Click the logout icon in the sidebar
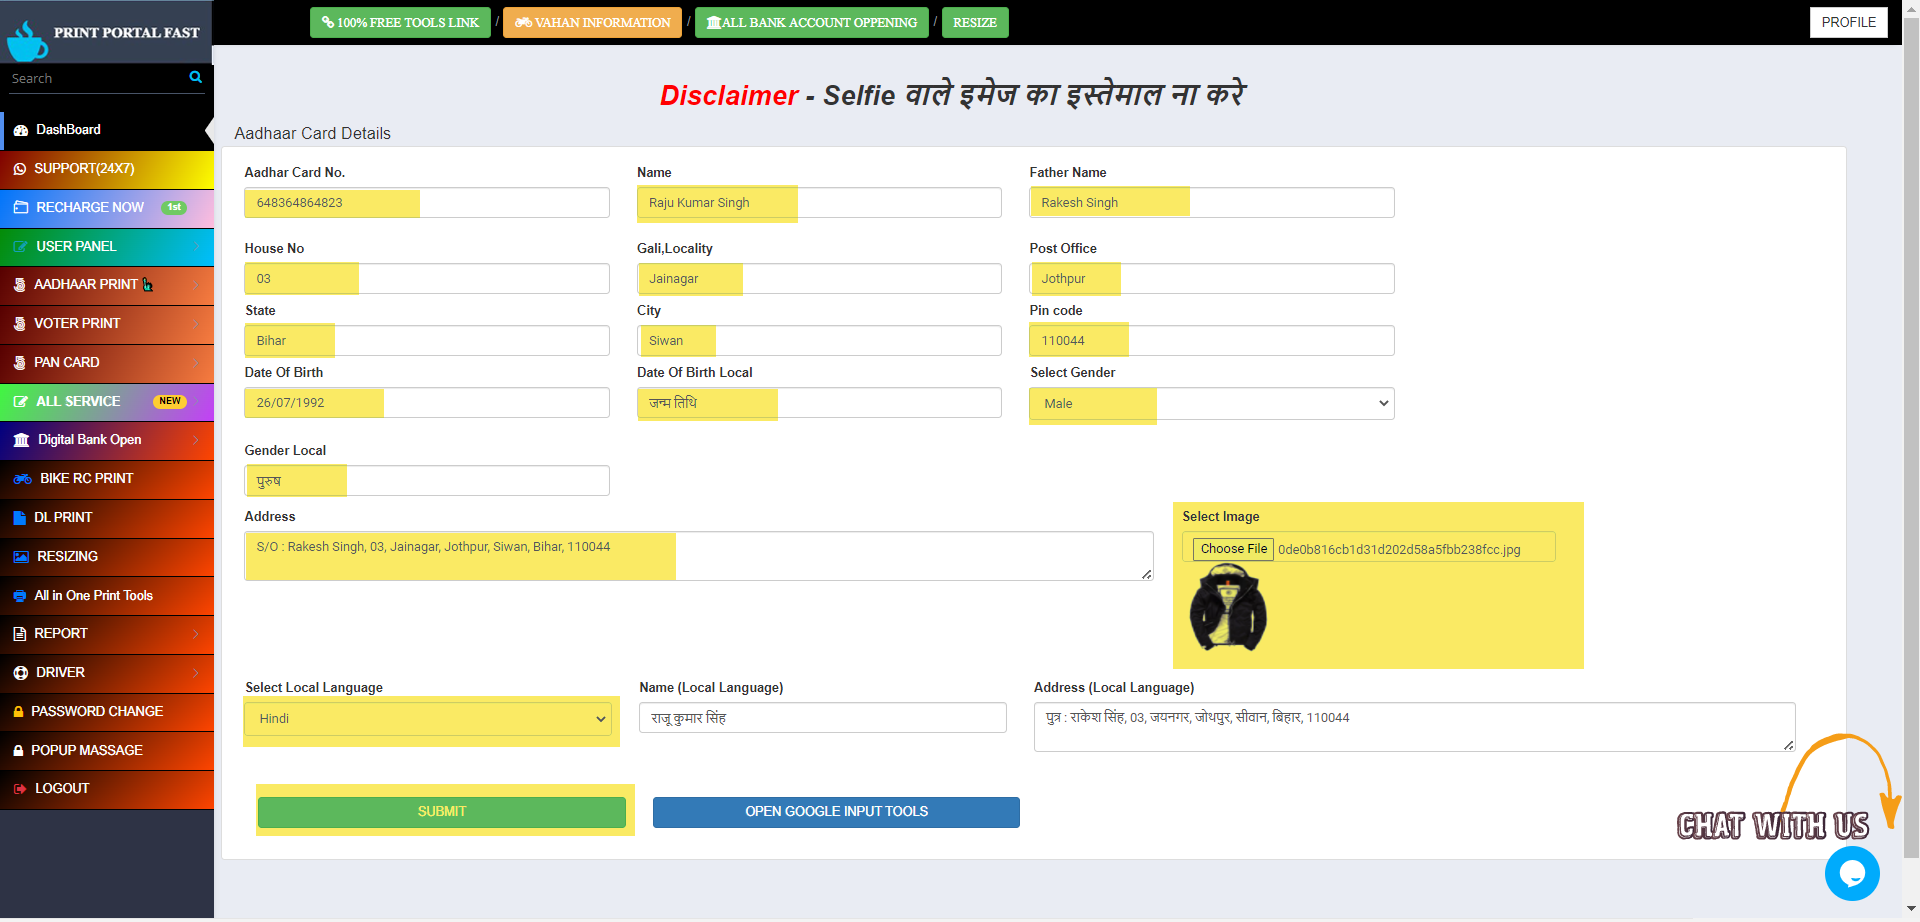Screen dimensions: 1920x922 pyautogui.click(x=19, y=789)
